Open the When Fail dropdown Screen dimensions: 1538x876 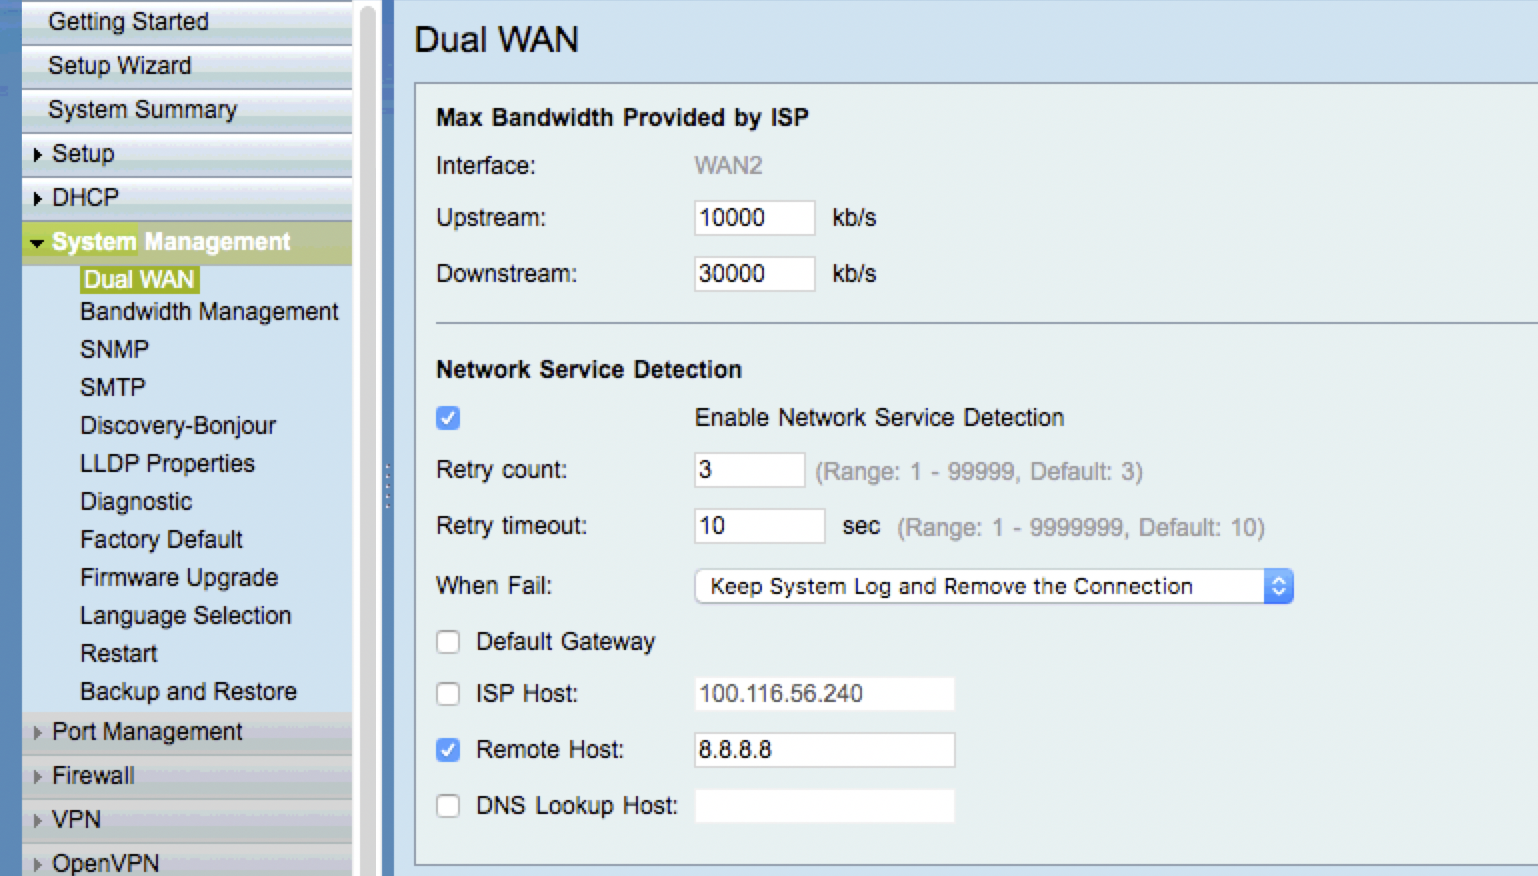click(994, 586)
